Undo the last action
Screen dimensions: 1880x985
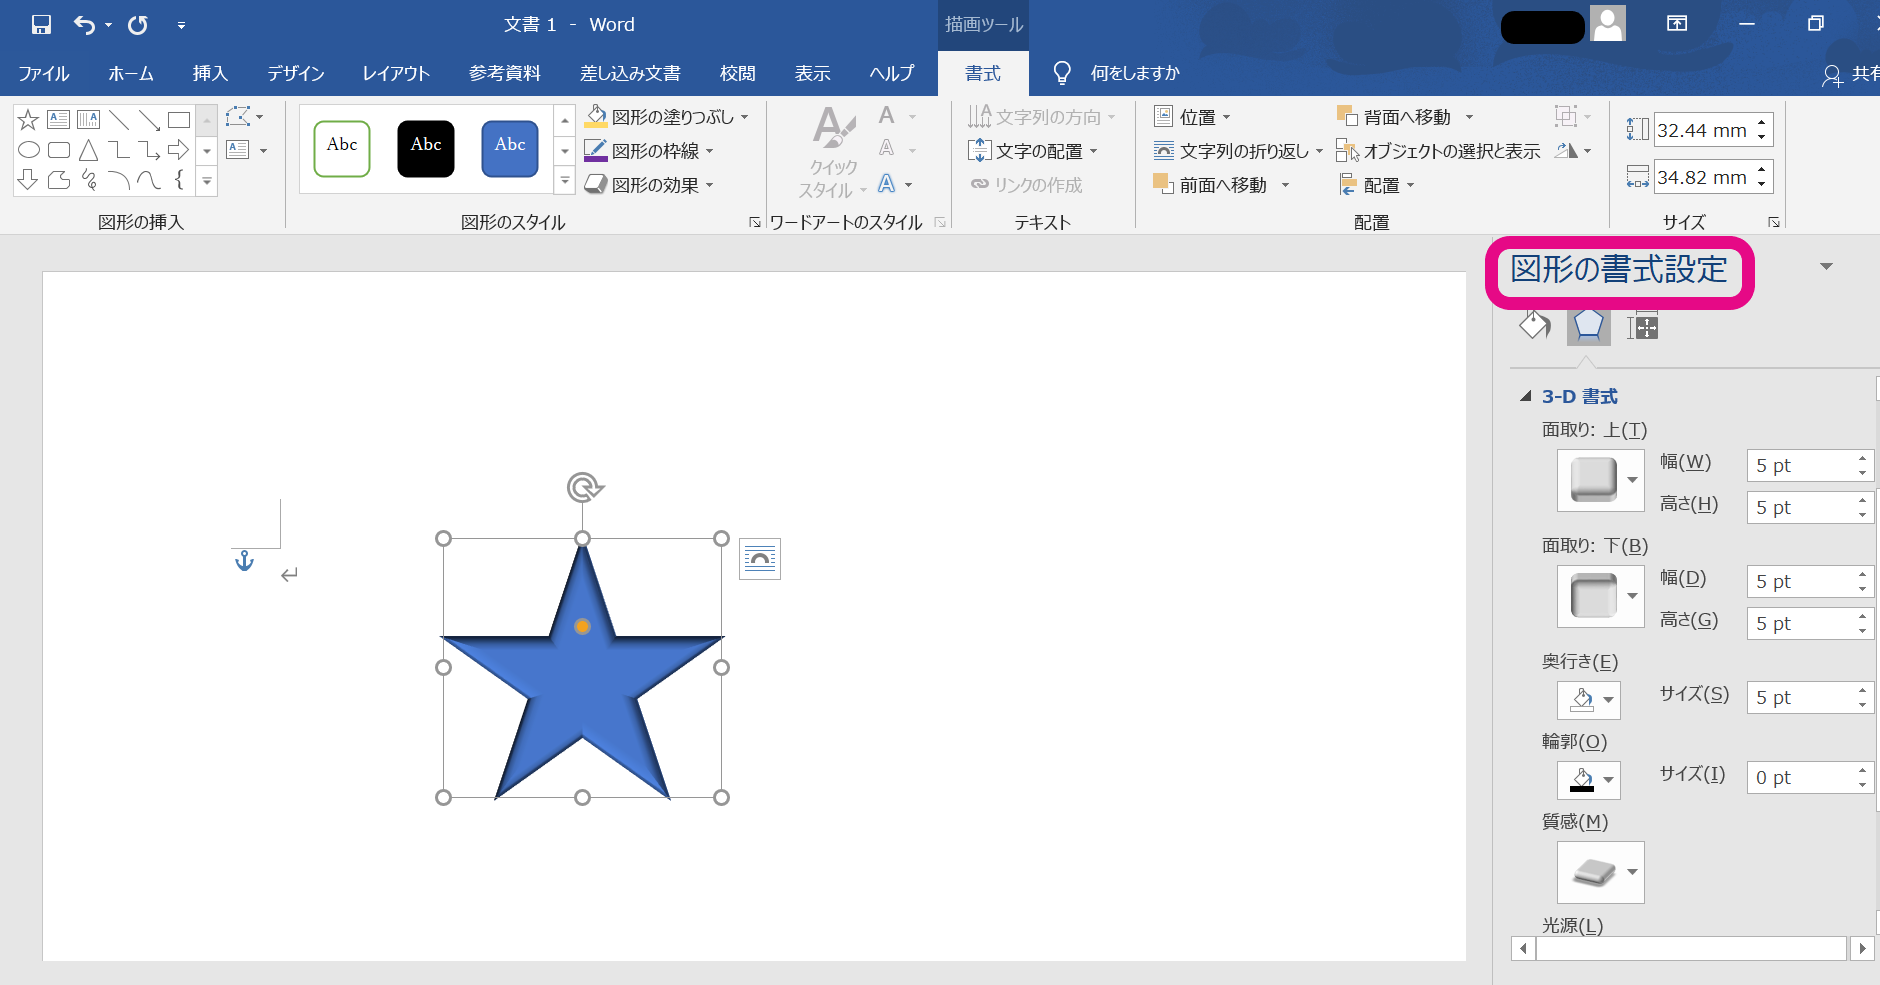[x=85, y=25]
